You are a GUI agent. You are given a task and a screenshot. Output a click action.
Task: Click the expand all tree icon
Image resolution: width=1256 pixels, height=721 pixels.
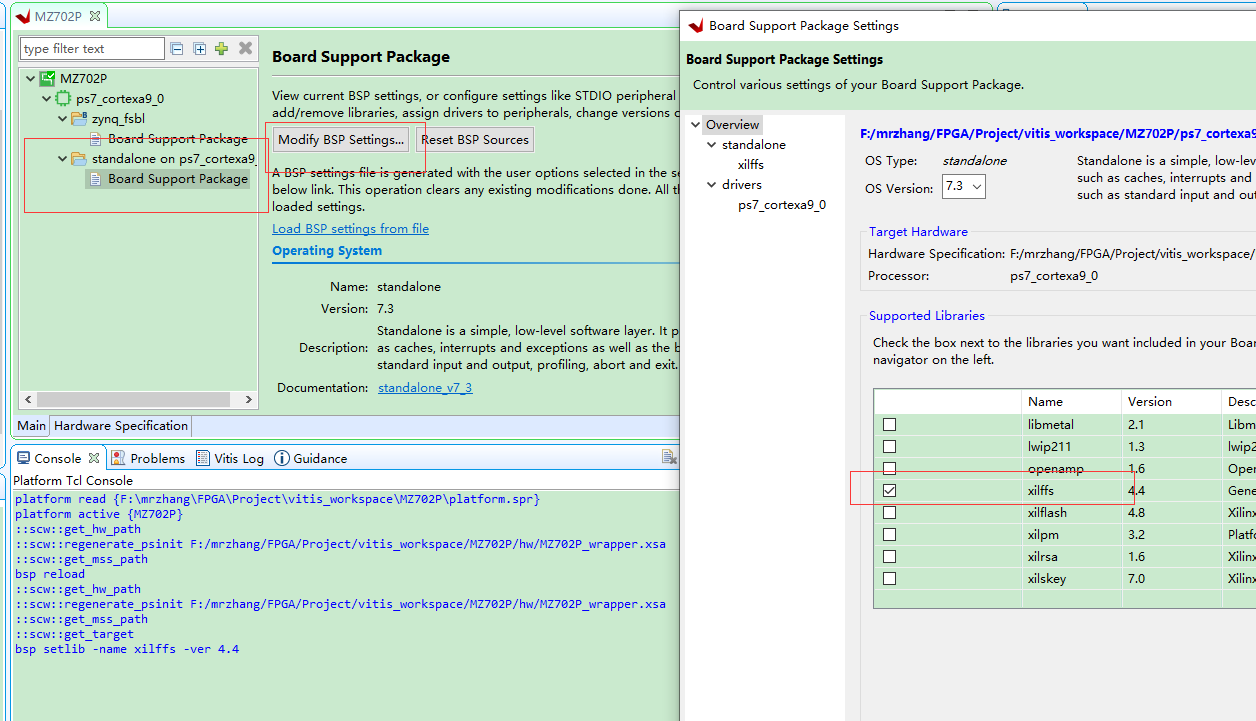199,48
